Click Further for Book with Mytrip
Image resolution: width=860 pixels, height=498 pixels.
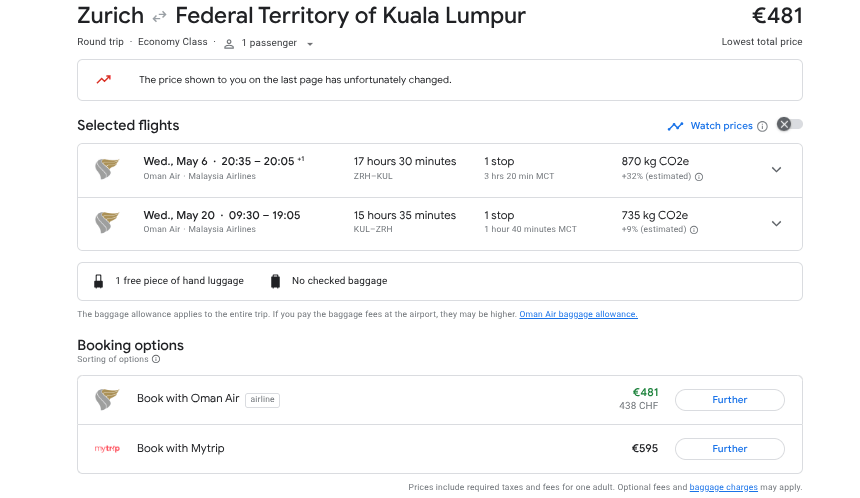pyautogui.click(x=729, y=449)
